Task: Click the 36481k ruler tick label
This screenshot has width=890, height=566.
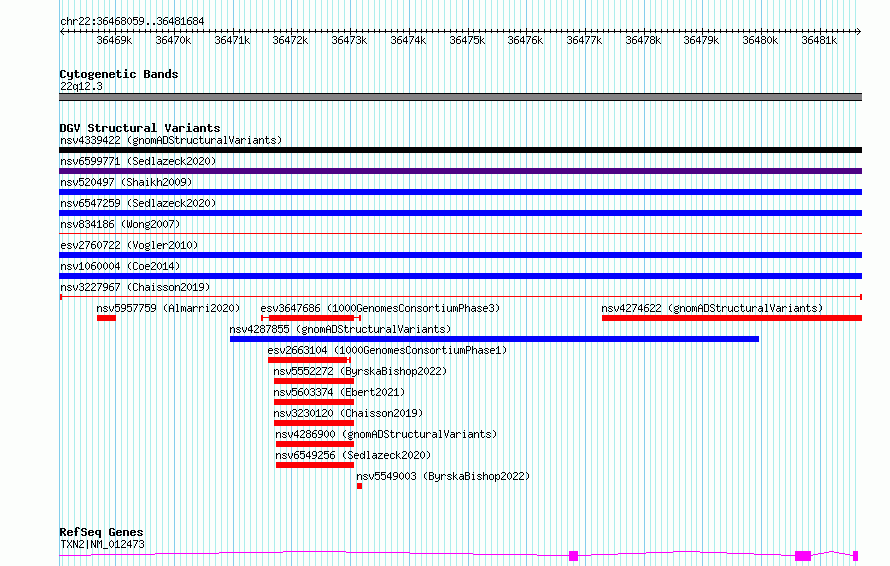Action: (x=819, y=40)
